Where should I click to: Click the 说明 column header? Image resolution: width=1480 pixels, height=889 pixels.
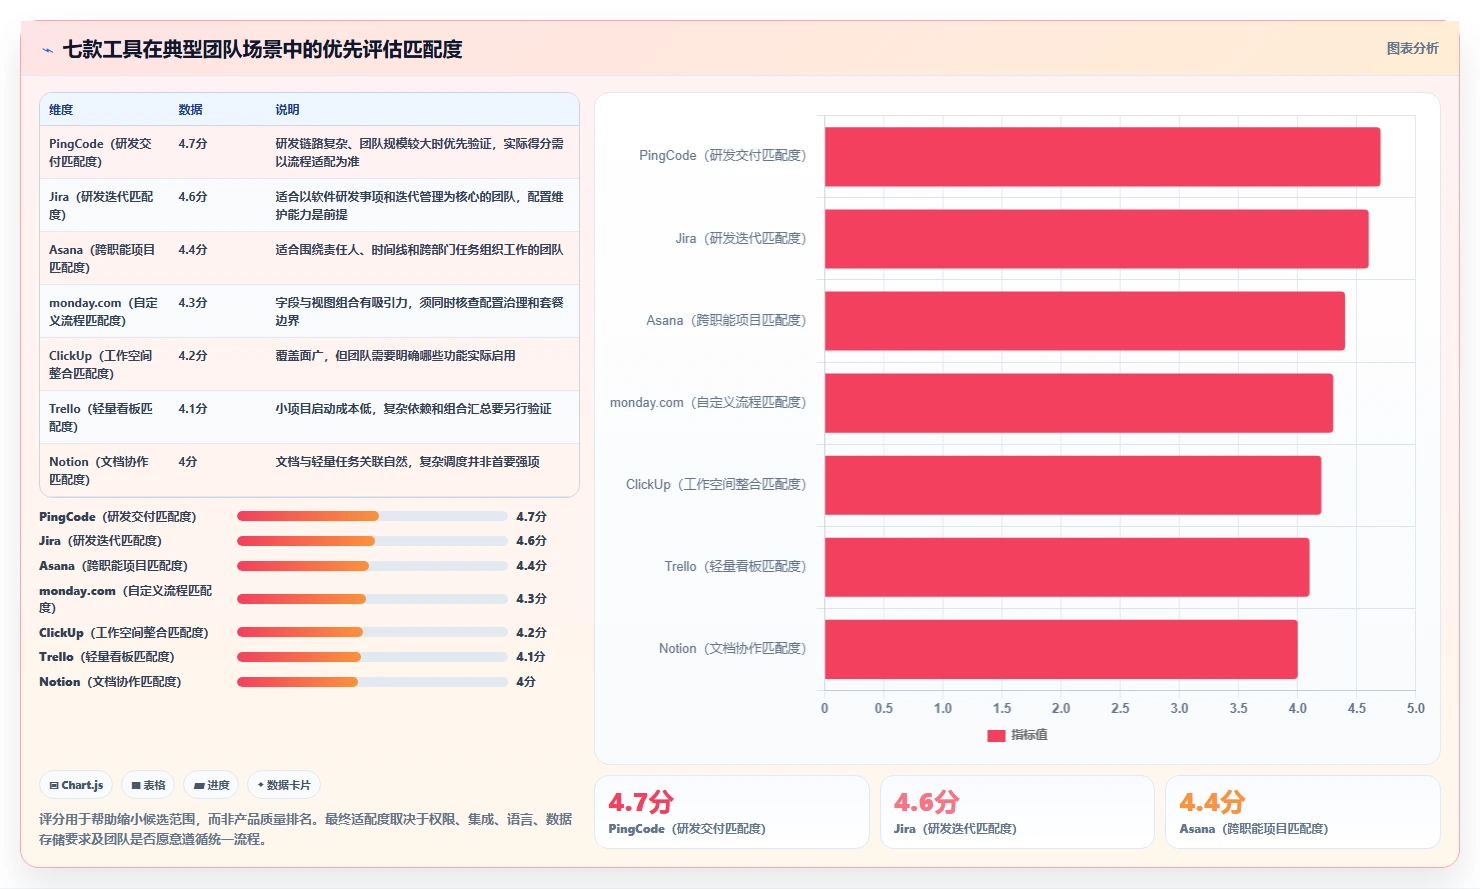click(x=288, y=110)
